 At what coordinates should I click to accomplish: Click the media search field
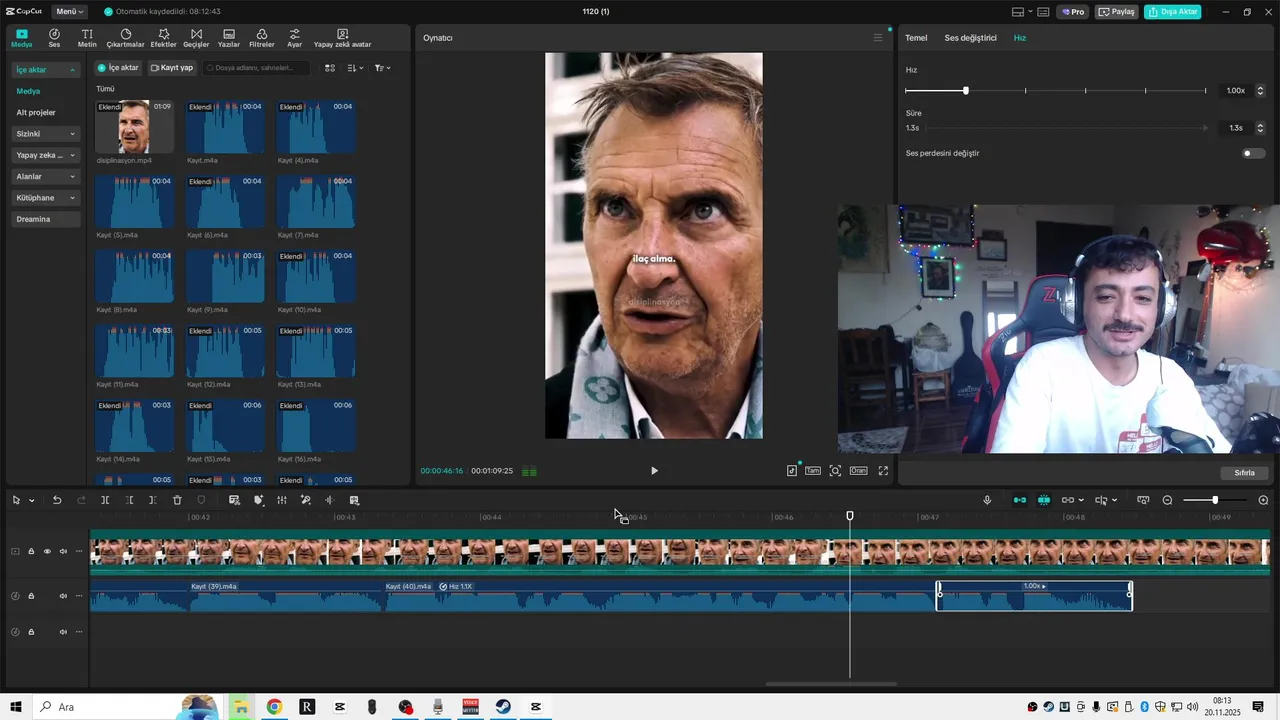pos(256,68)
